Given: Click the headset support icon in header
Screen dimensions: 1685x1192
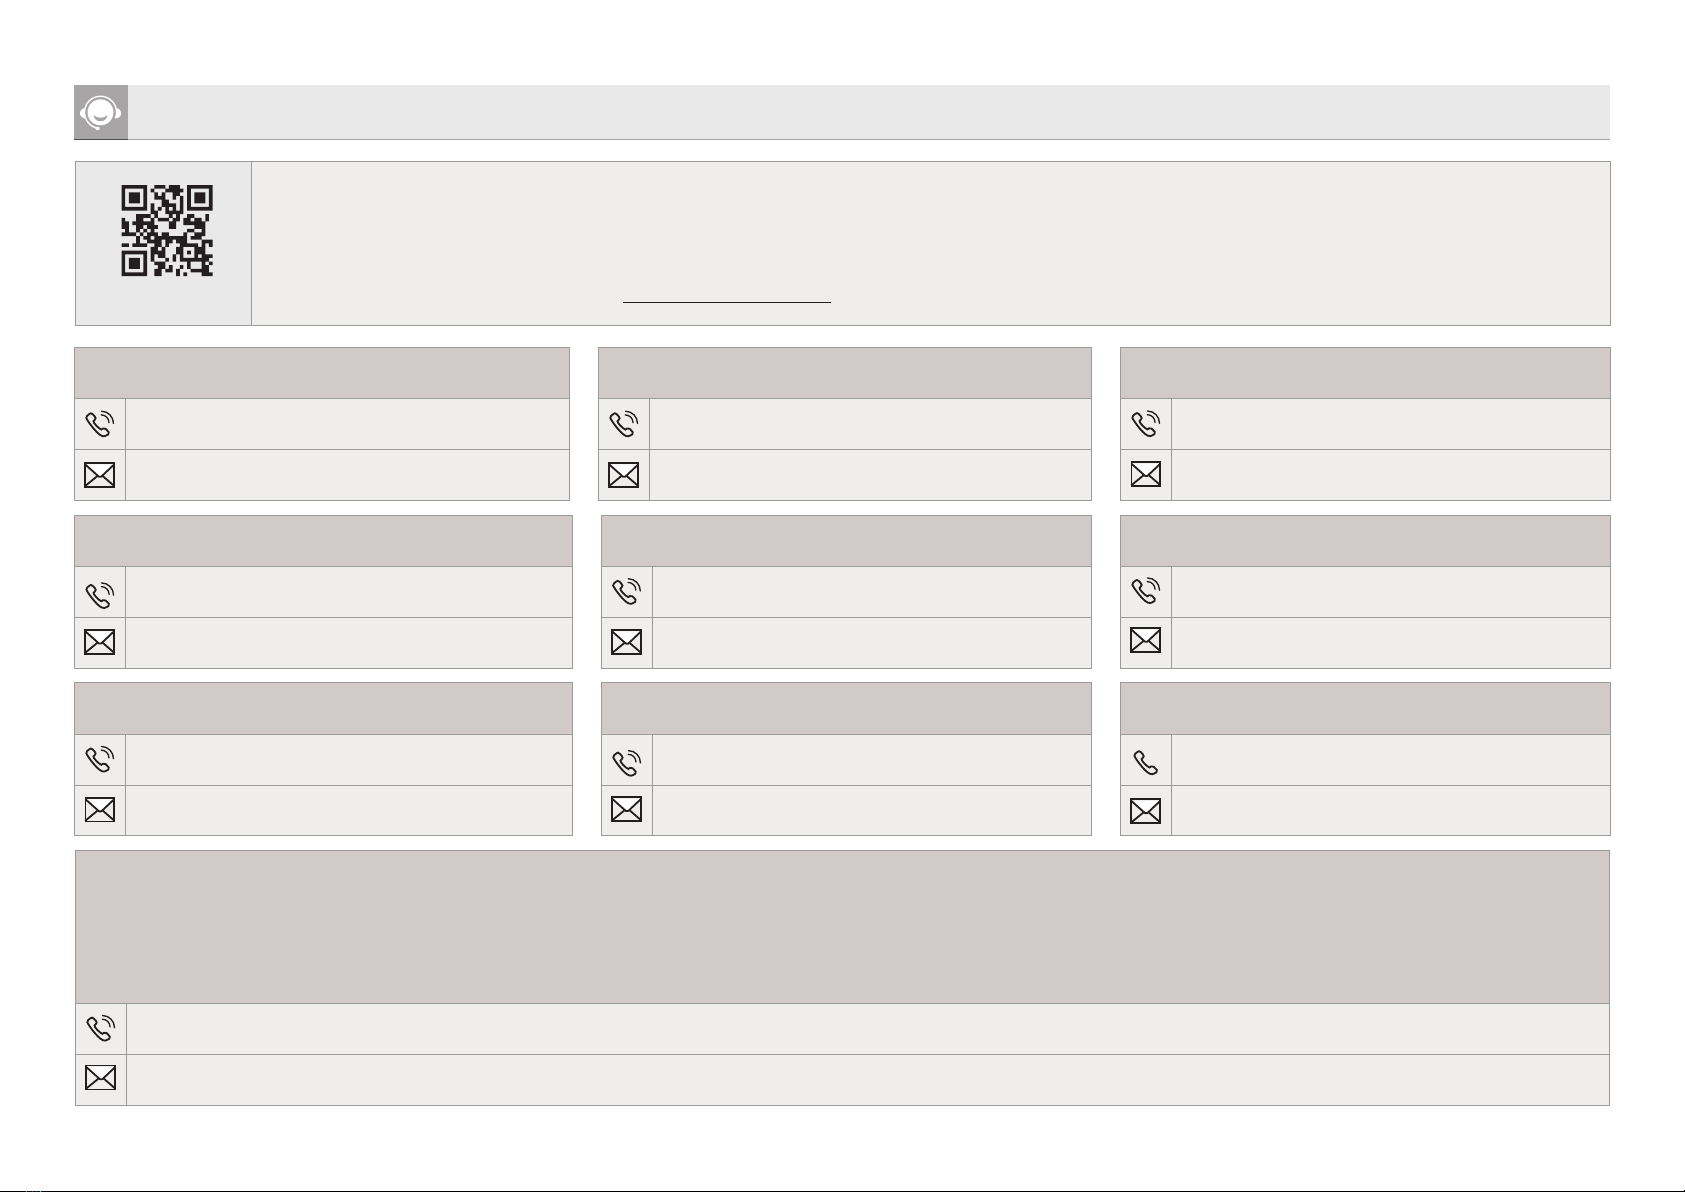Looking at the screenshot, I should tap(101, 112).
